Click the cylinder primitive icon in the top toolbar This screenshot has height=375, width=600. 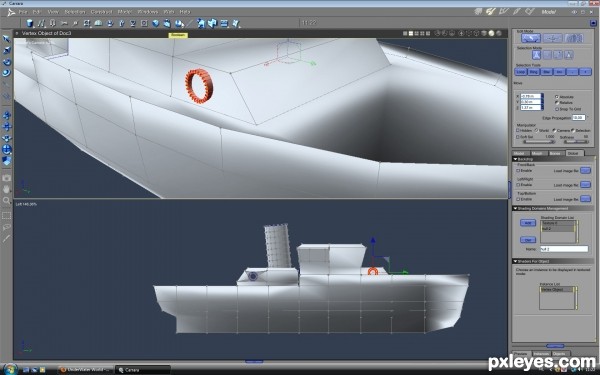point(29,23)
